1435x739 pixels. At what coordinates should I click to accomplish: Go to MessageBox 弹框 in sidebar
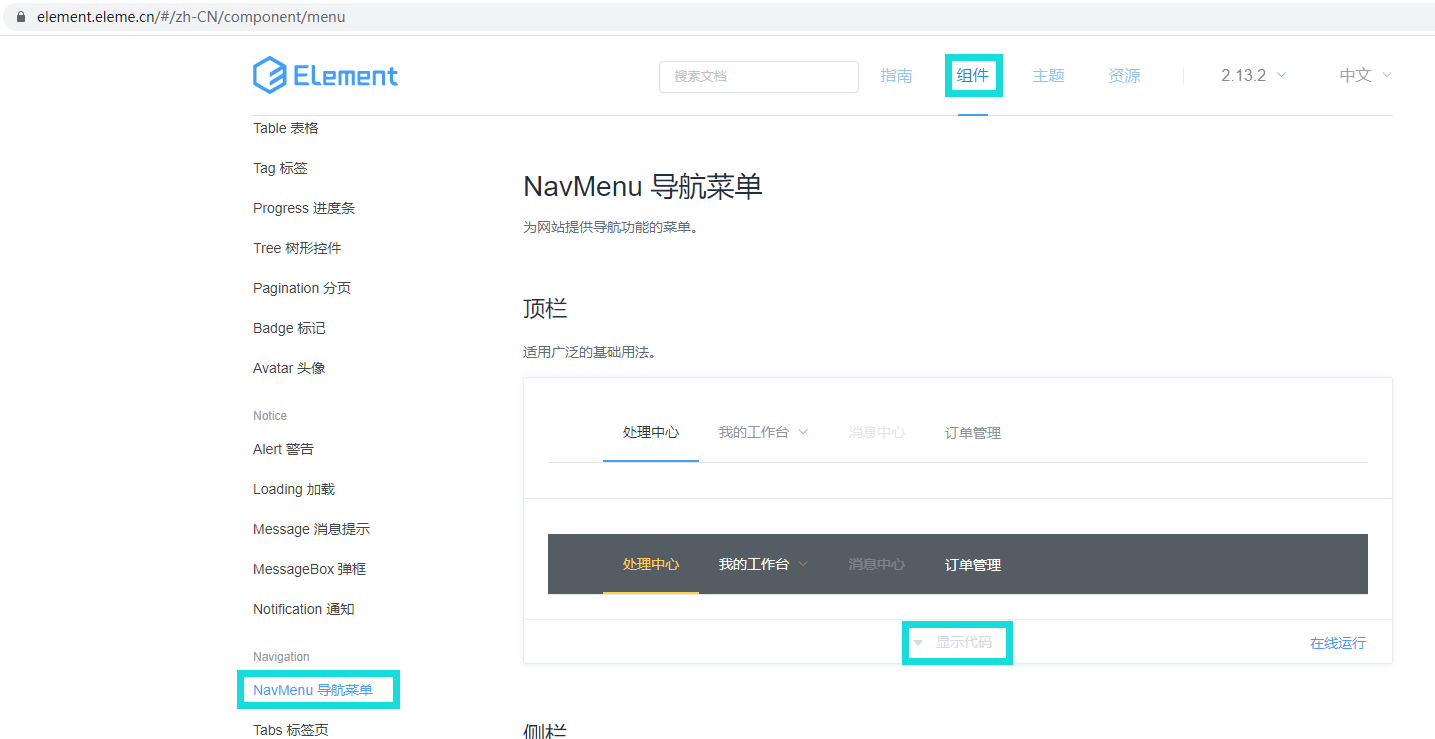[x=309, y=569]
